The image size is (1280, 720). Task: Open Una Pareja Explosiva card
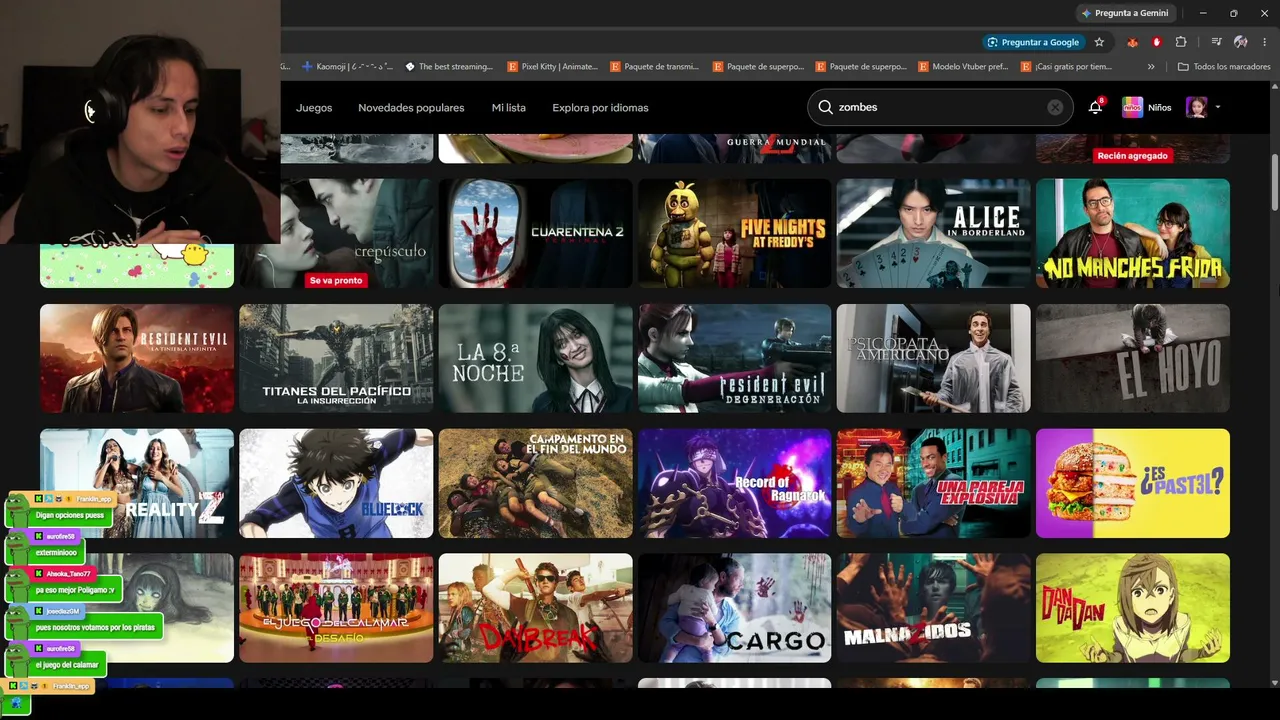click(933, 483)
